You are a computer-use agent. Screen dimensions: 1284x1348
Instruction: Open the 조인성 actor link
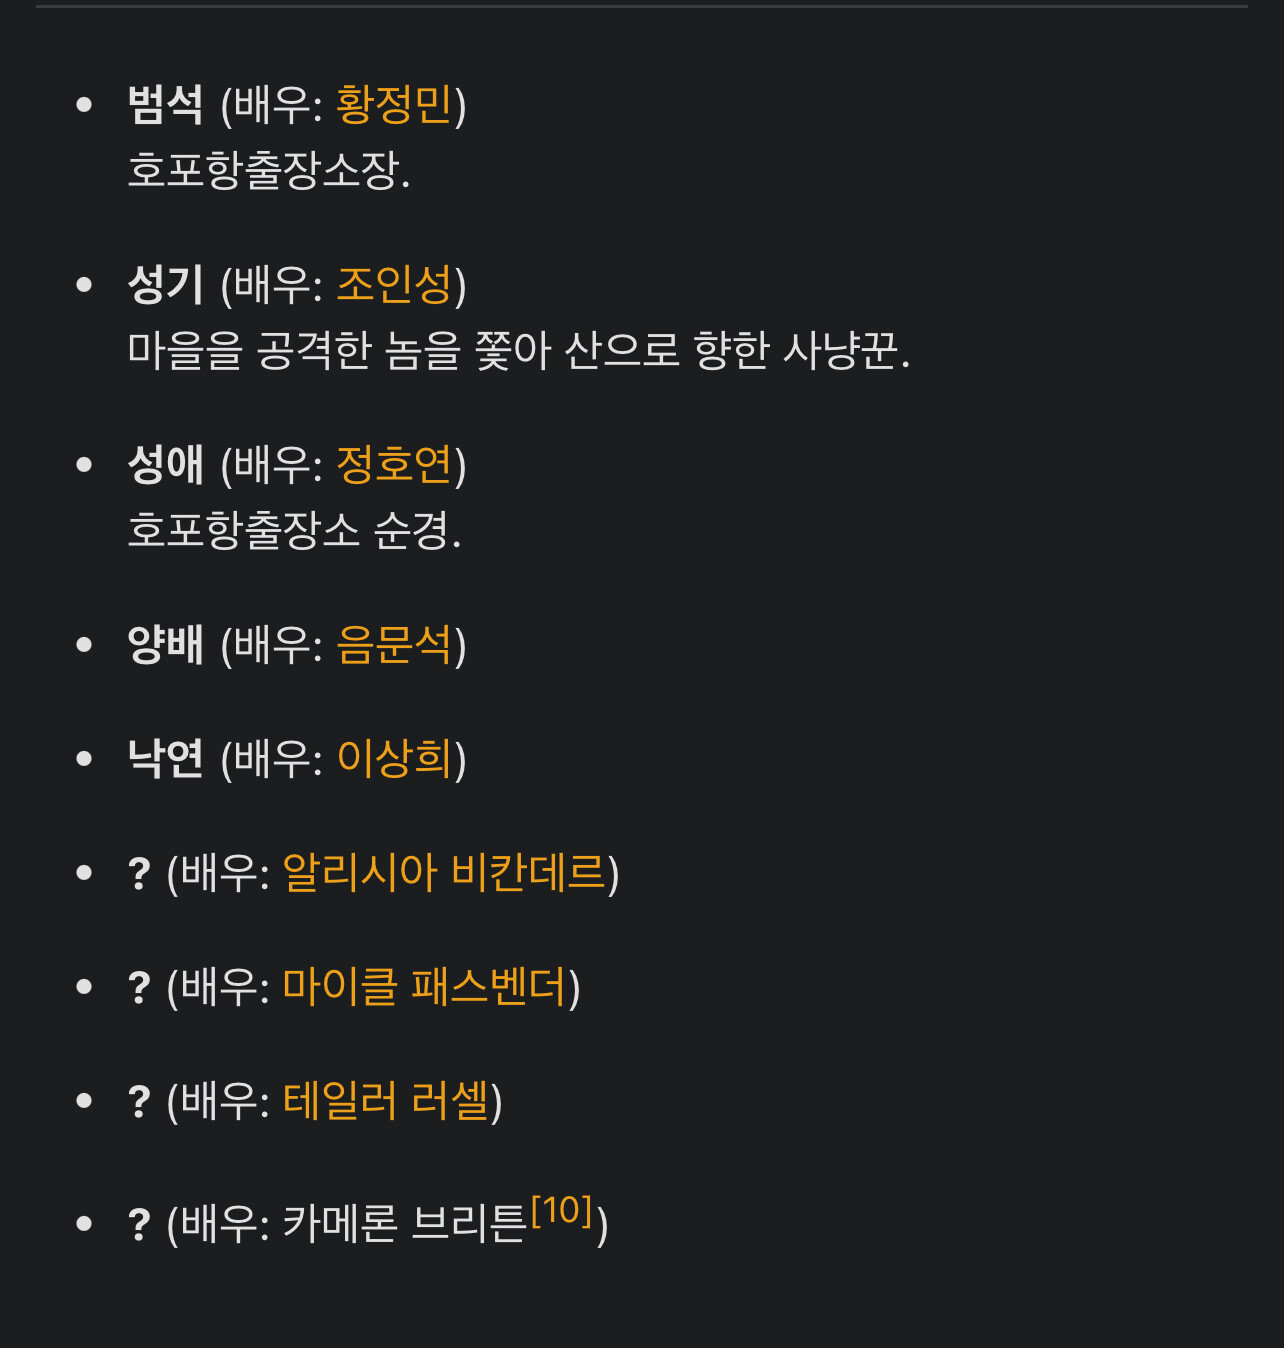394,285
